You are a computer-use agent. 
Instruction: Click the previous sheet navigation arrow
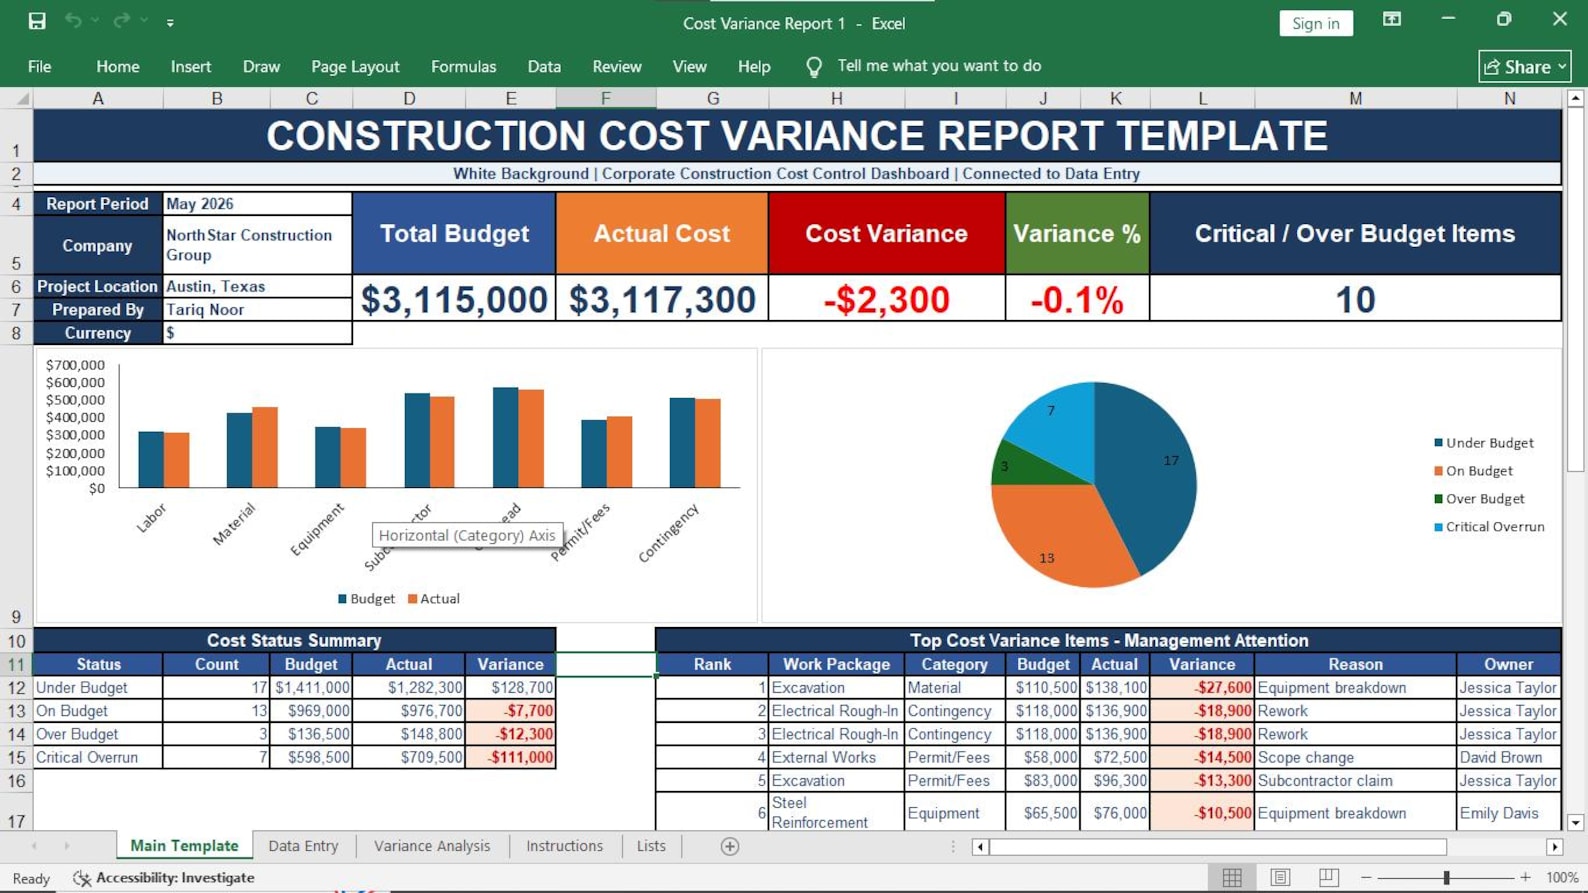tap(35, 846)
